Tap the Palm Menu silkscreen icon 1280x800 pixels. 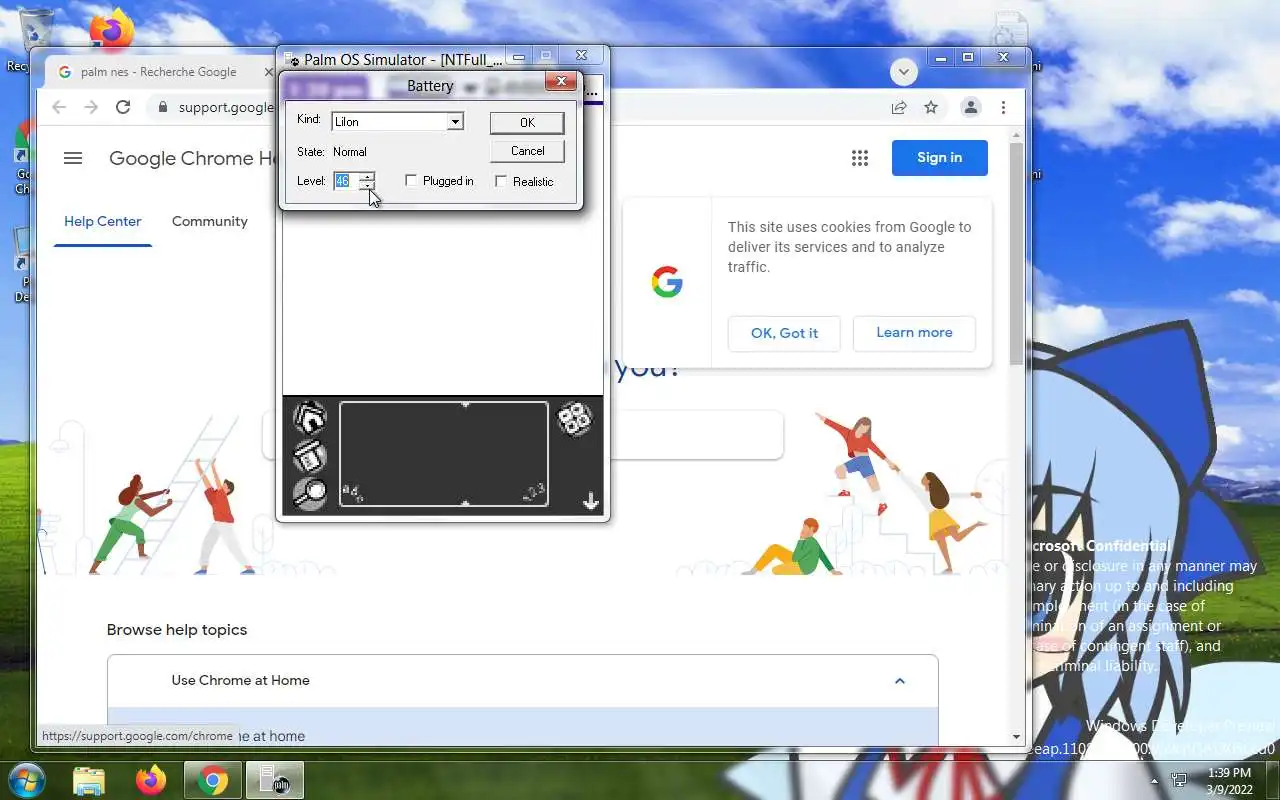tap(310, 457)
